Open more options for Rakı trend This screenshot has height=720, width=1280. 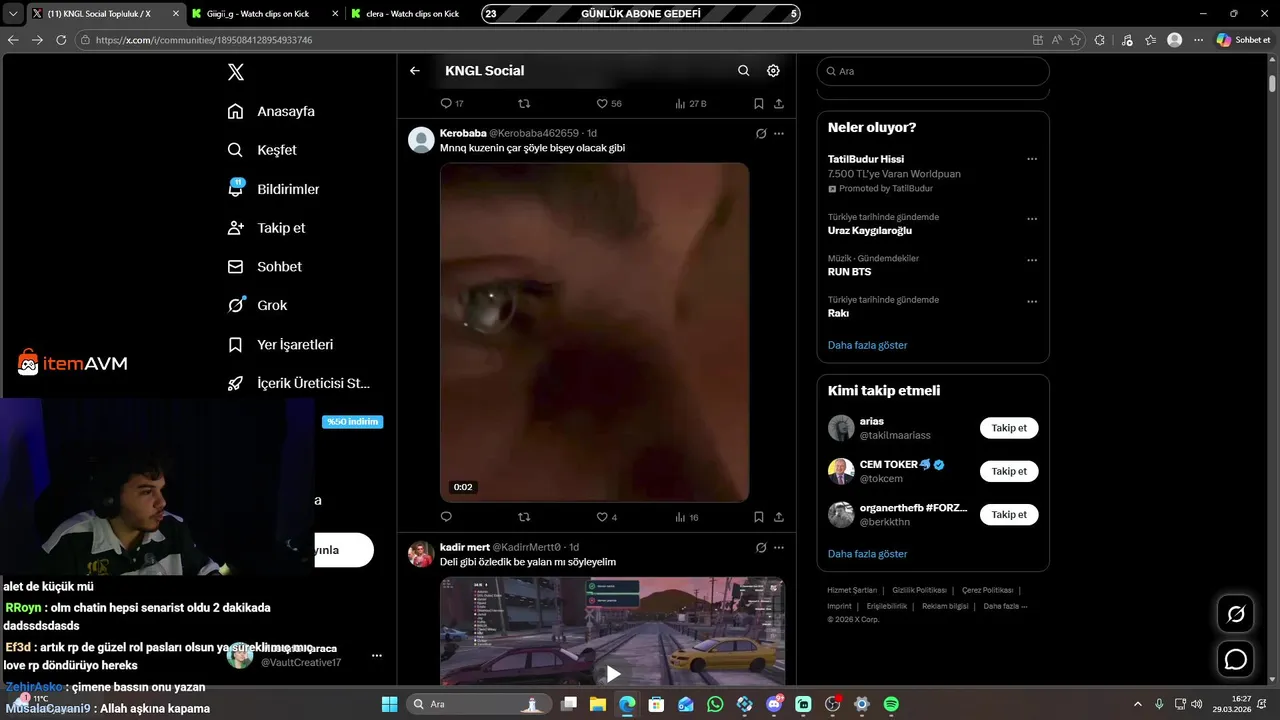point(1032,301)
